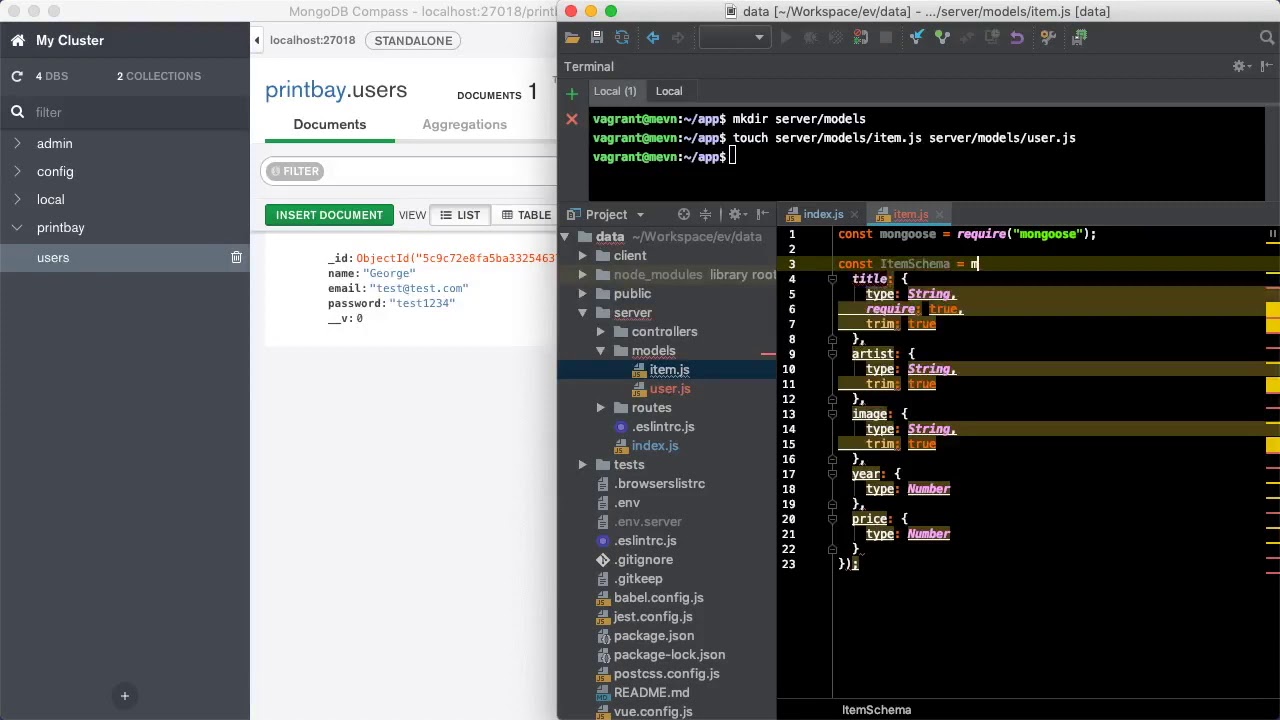This screenshot has height=720, width=1280.
Task: Toggle code fold marker at the title line
Action: pyautogui.click(x=832, y=279)
